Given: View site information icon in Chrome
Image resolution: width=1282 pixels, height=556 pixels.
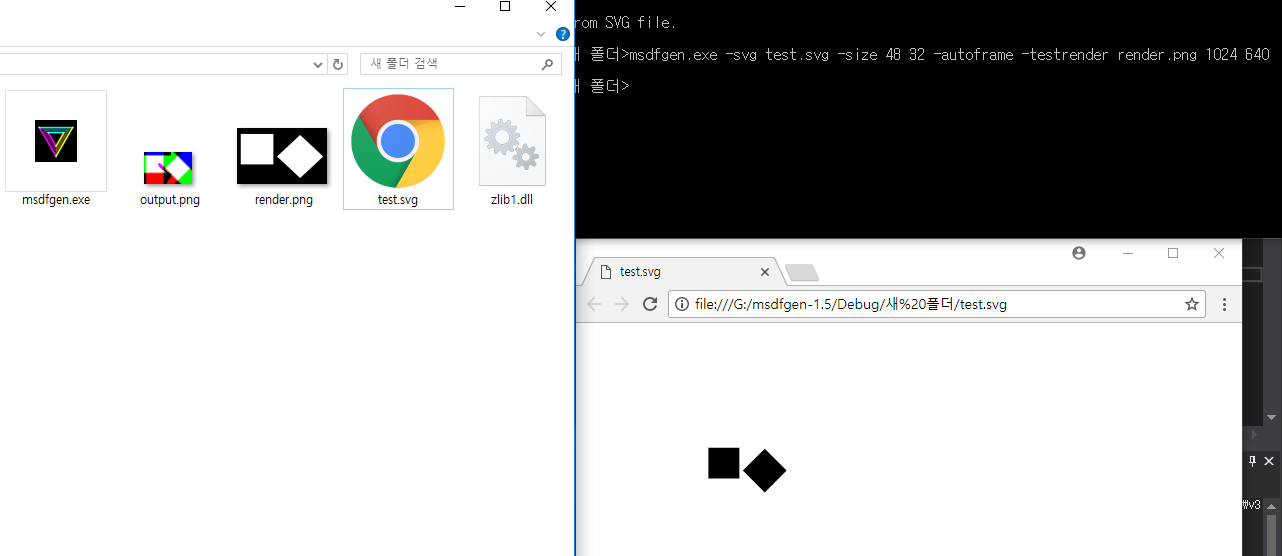Looking at the screenshot, I should [682, 304].
